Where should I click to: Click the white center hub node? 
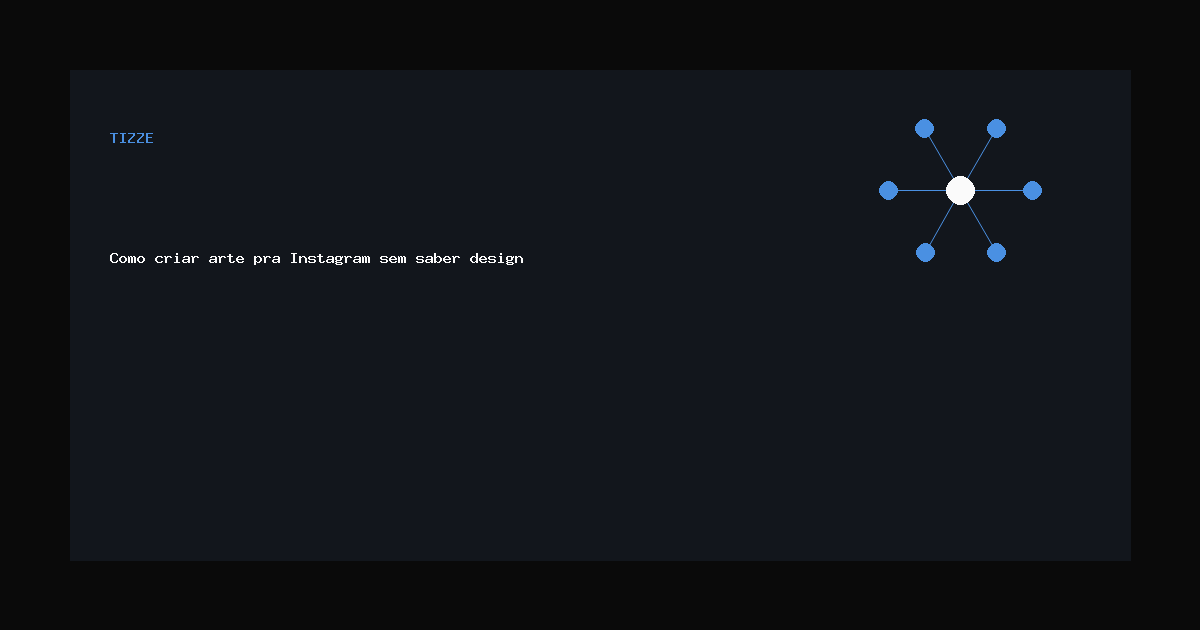click(960, 190)
